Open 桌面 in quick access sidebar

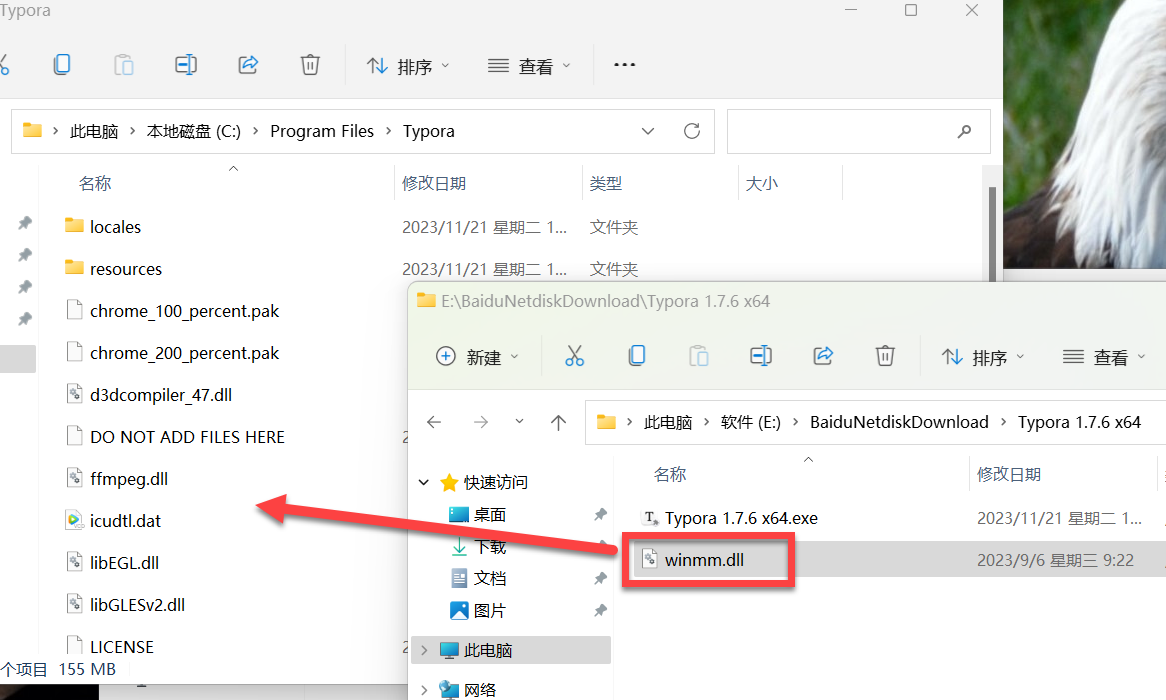[x=490, y=515]
